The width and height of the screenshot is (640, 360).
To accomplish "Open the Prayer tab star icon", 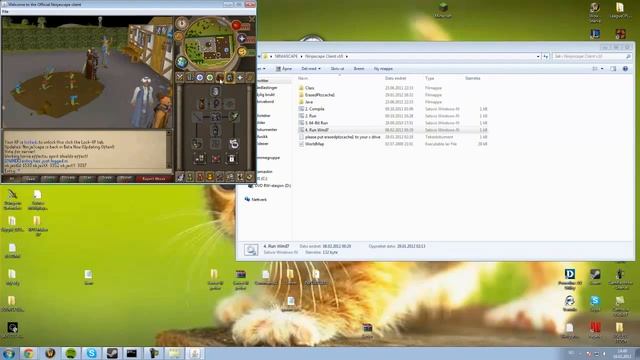I will [x=240, y=77].
